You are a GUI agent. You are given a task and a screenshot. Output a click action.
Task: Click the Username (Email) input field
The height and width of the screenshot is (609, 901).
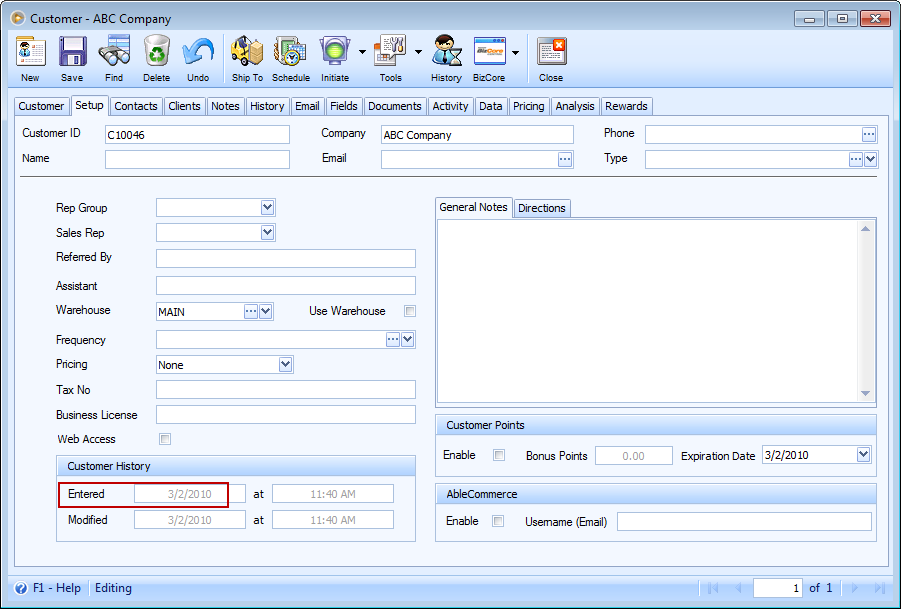point(744,522)
